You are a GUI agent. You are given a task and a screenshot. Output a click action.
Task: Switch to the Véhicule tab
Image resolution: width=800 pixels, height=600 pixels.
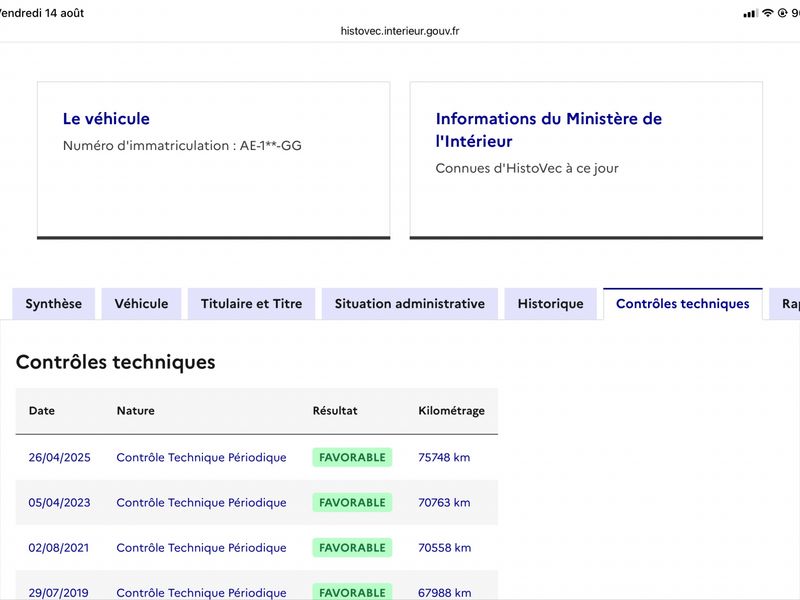(141, 304)
